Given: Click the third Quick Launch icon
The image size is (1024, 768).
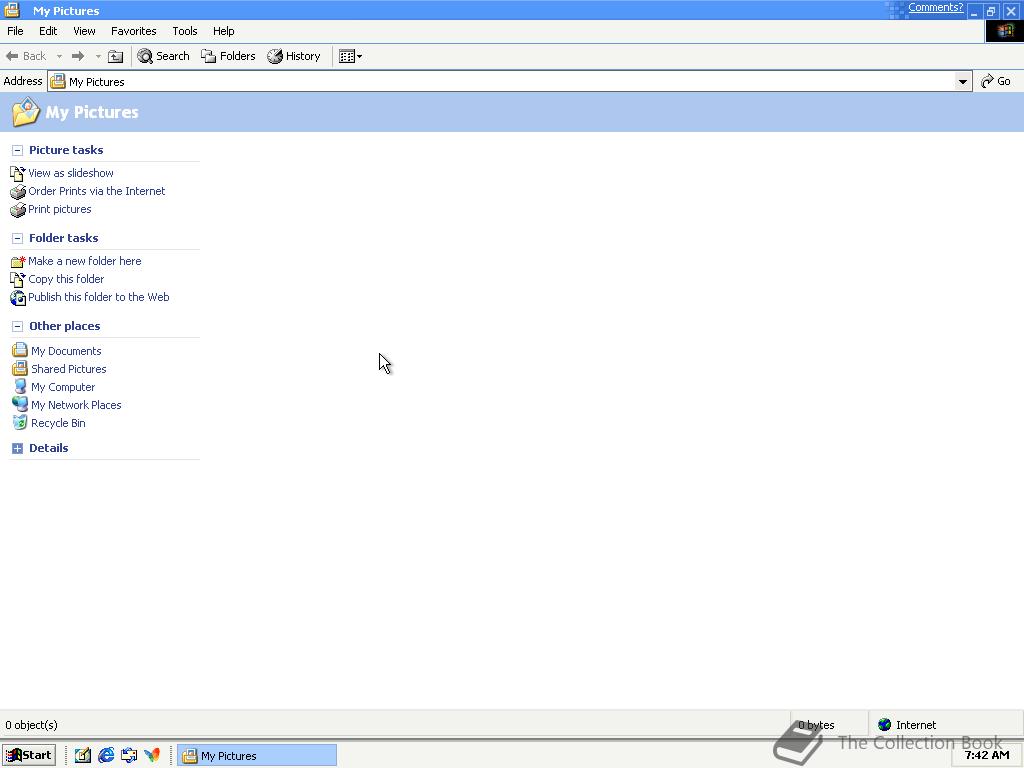Looking at the screenshot, I should click(129, 756).
